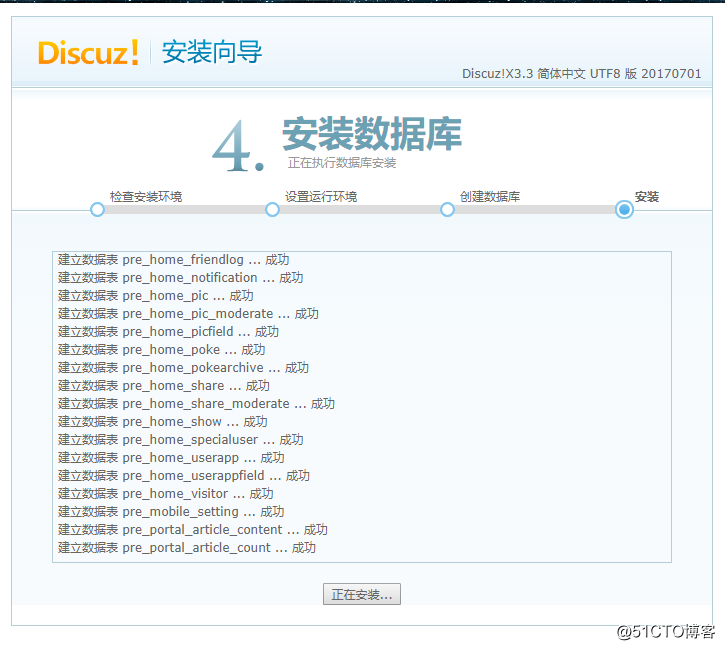Click the Discuz!X3.3 version text

point(582,74)
